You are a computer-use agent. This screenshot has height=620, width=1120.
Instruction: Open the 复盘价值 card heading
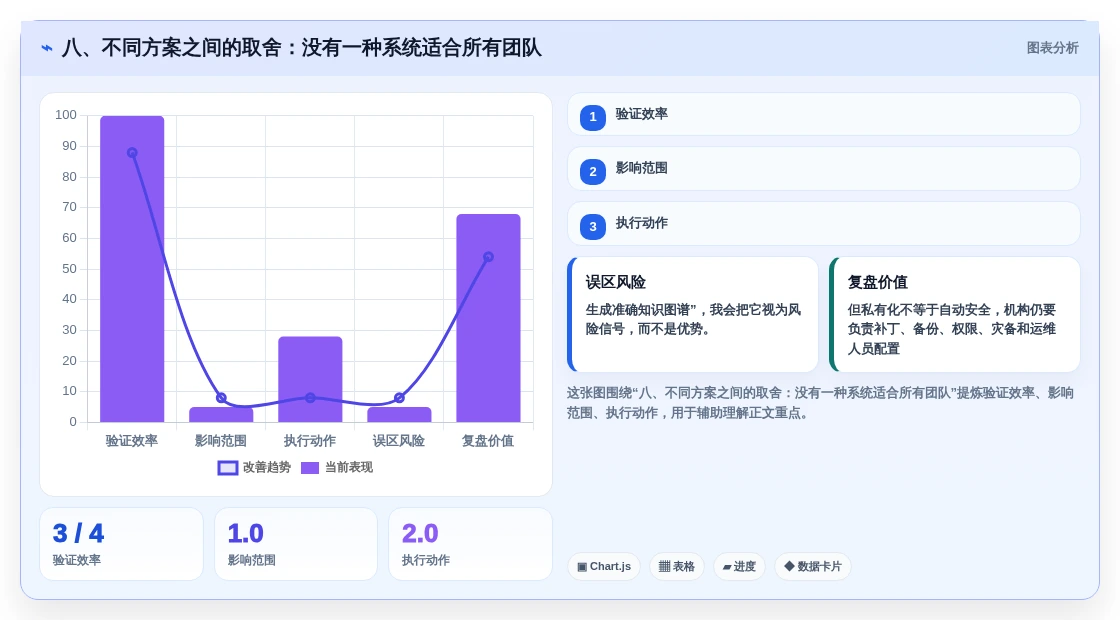coord(877,282)
